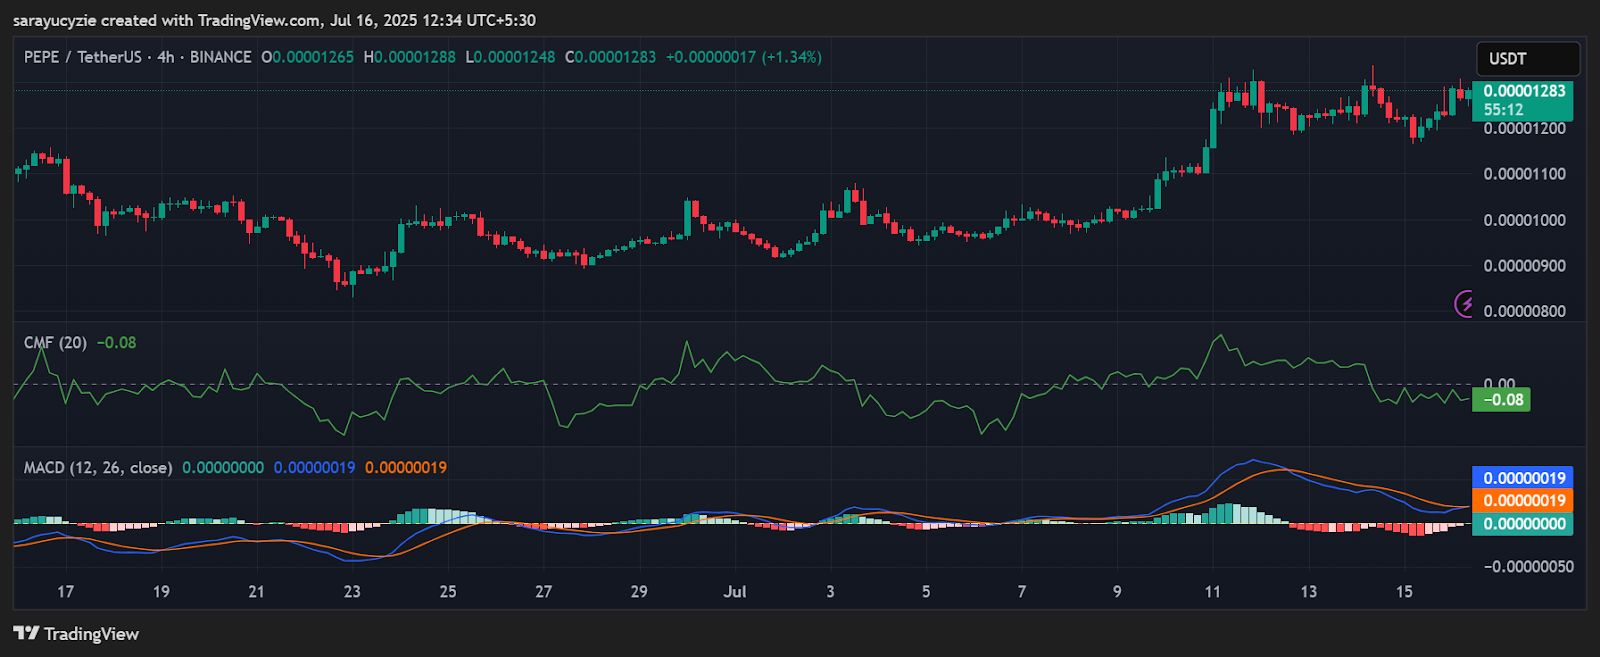Click date label 25 on time axis
The height and width of the screenshot is (657, 1600).
[448, 592]
